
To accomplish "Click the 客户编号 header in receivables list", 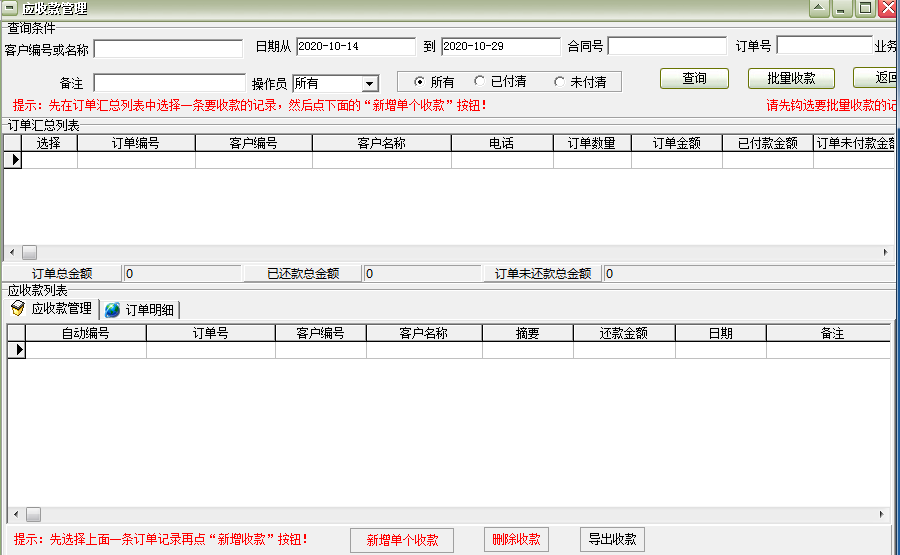I will [x=320, y=333].
